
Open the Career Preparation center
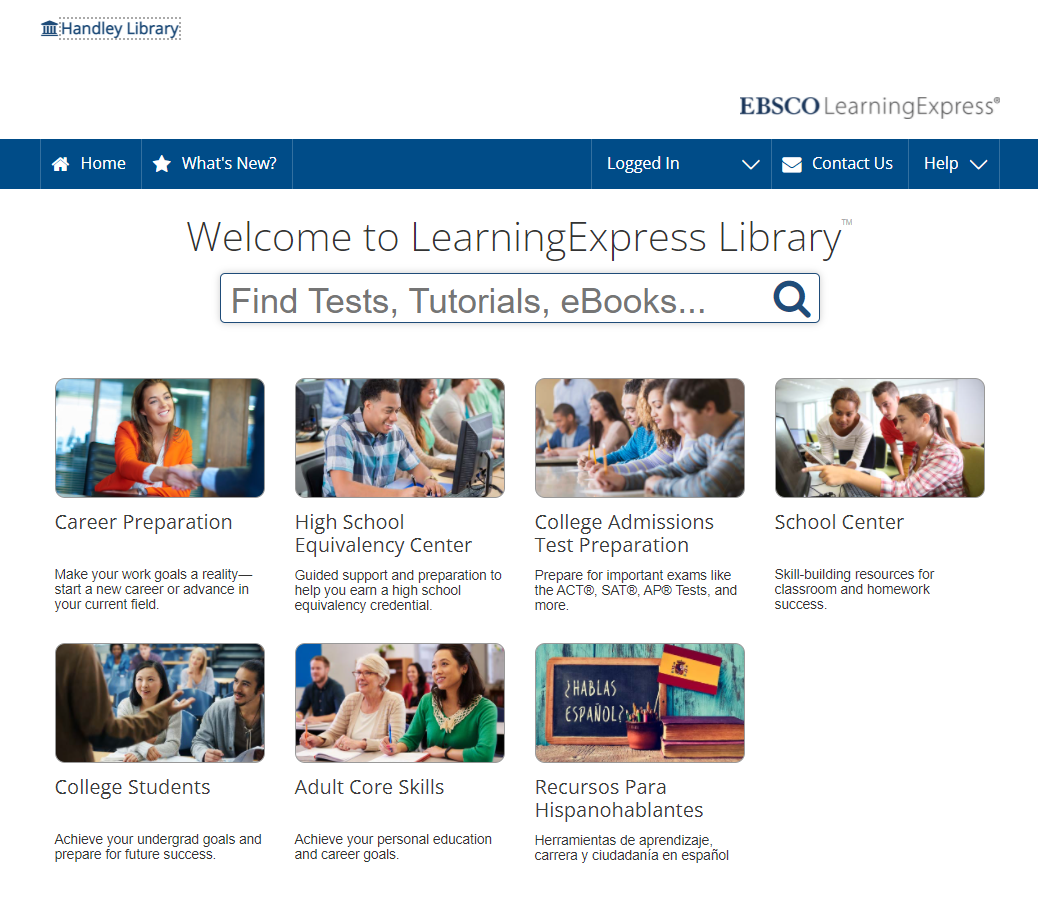143,521
